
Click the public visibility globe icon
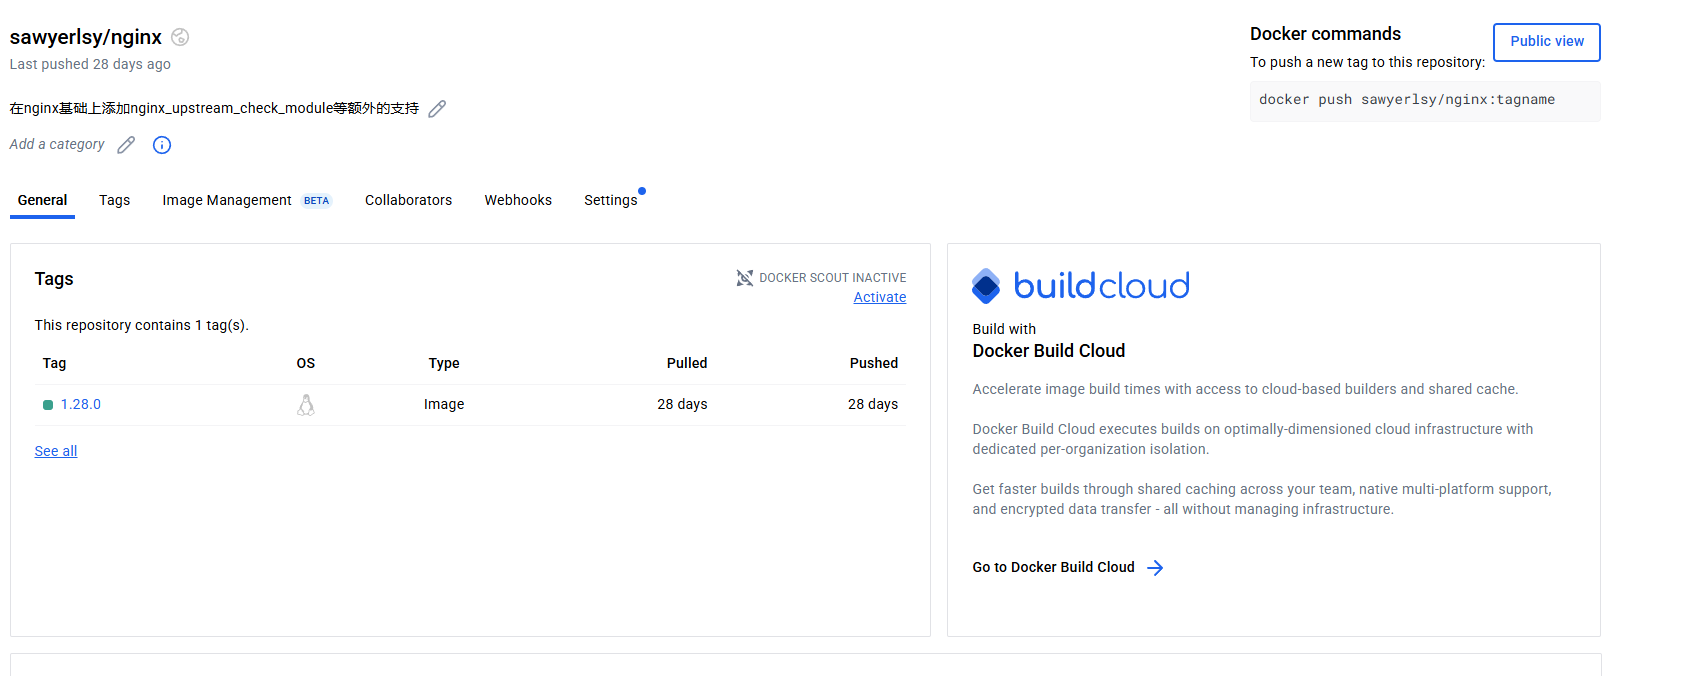[180, 37]
